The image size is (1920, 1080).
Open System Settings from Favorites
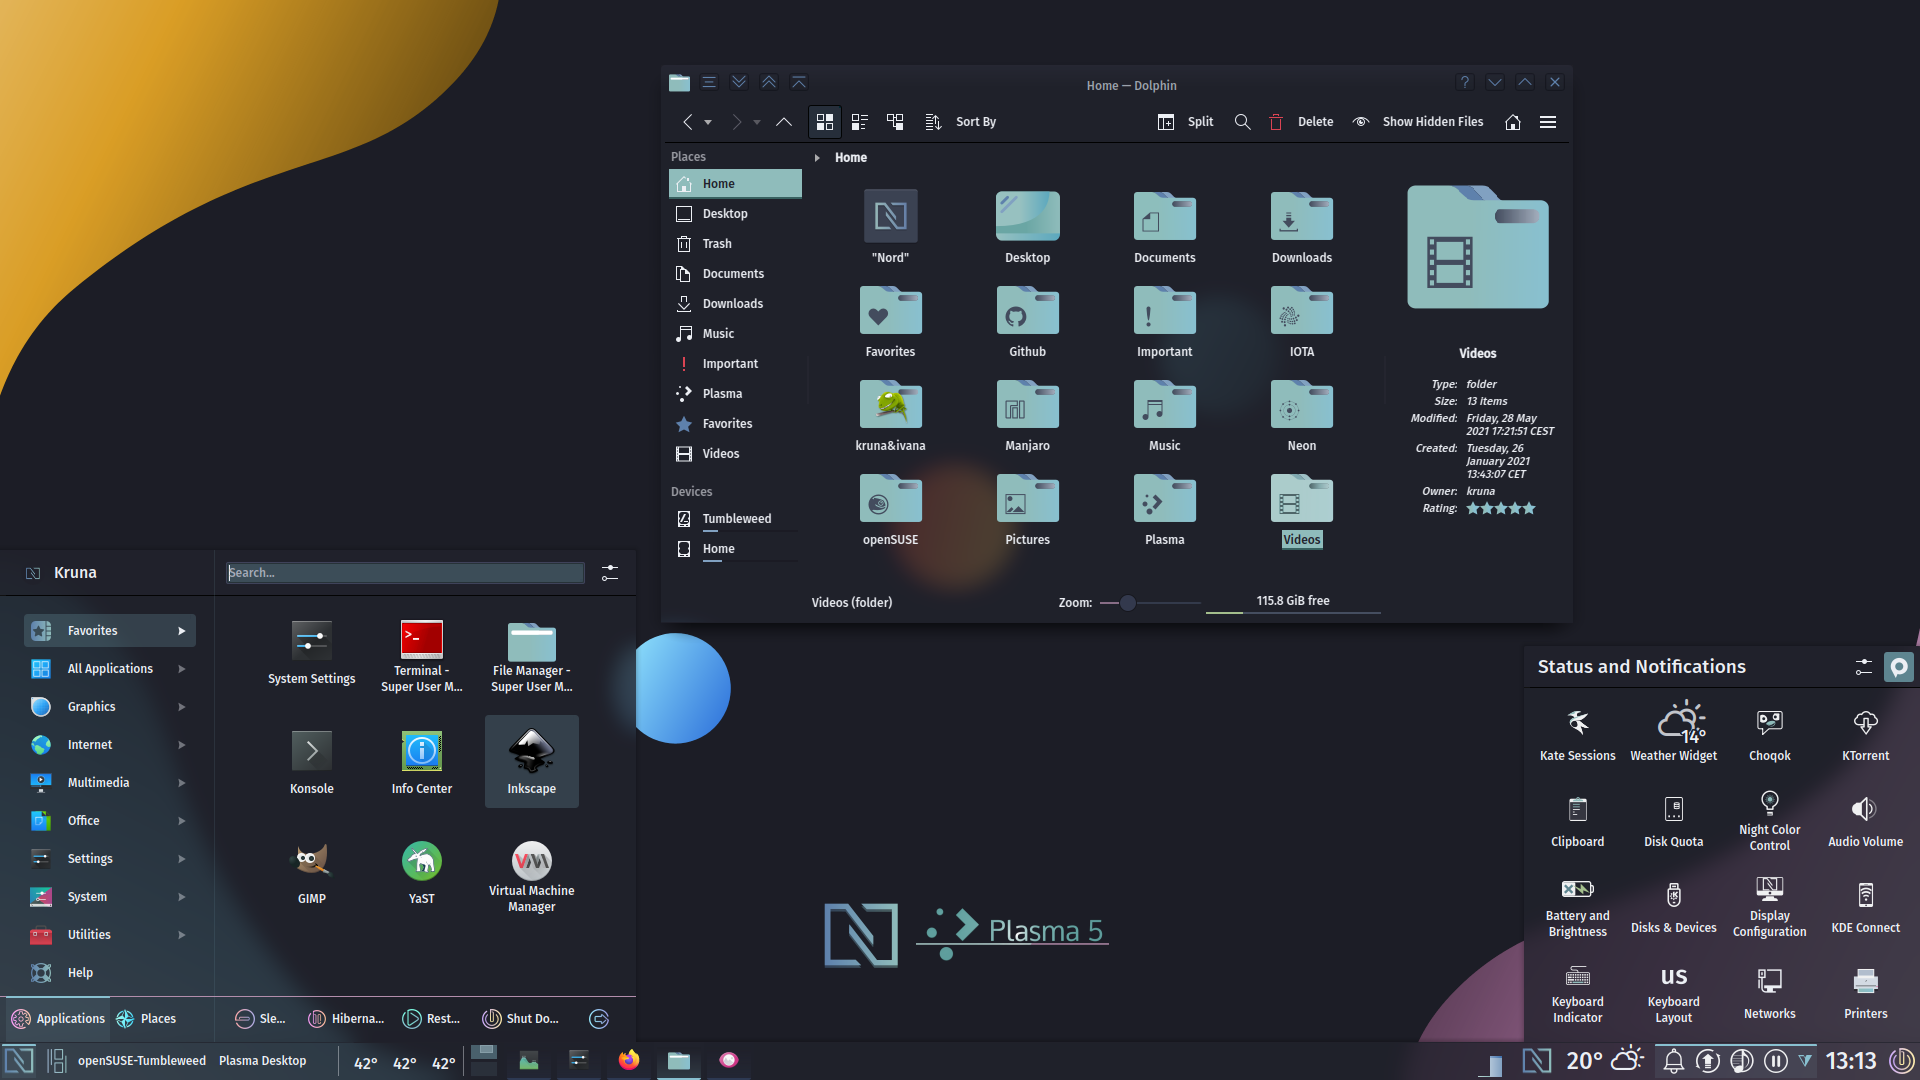pos(311,652)
